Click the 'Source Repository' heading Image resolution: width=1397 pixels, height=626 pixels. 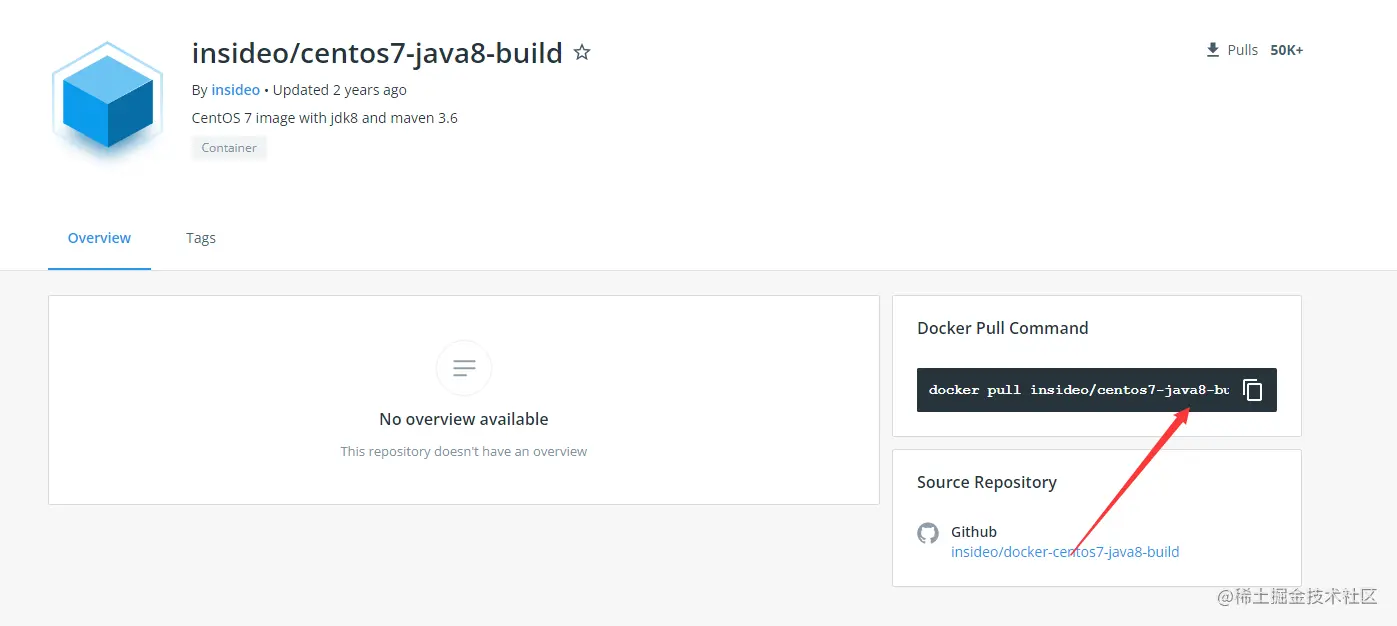click(x=987, y=482)
